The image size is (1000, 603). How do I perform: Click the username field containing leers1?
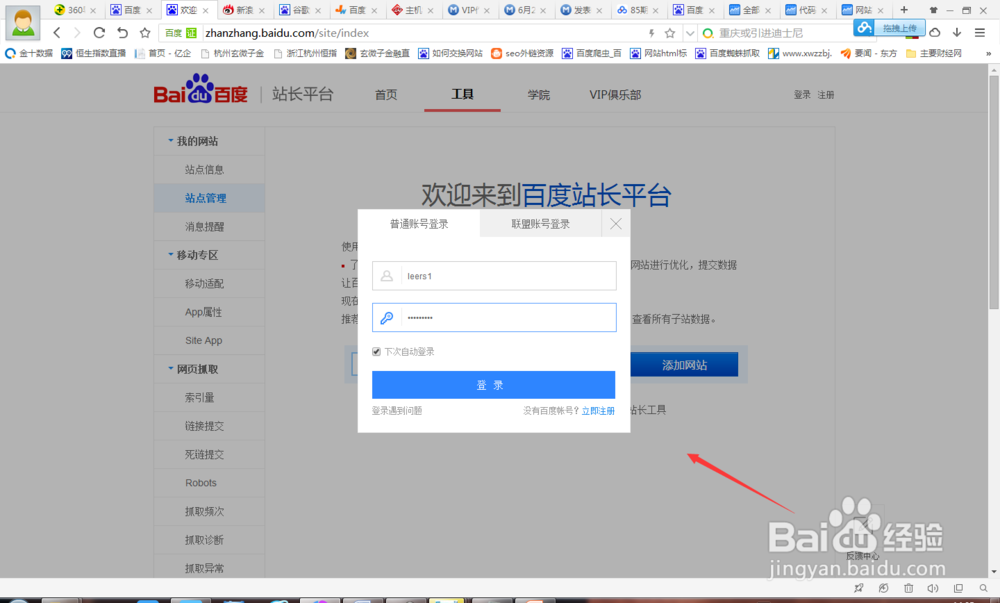point(494,276)
